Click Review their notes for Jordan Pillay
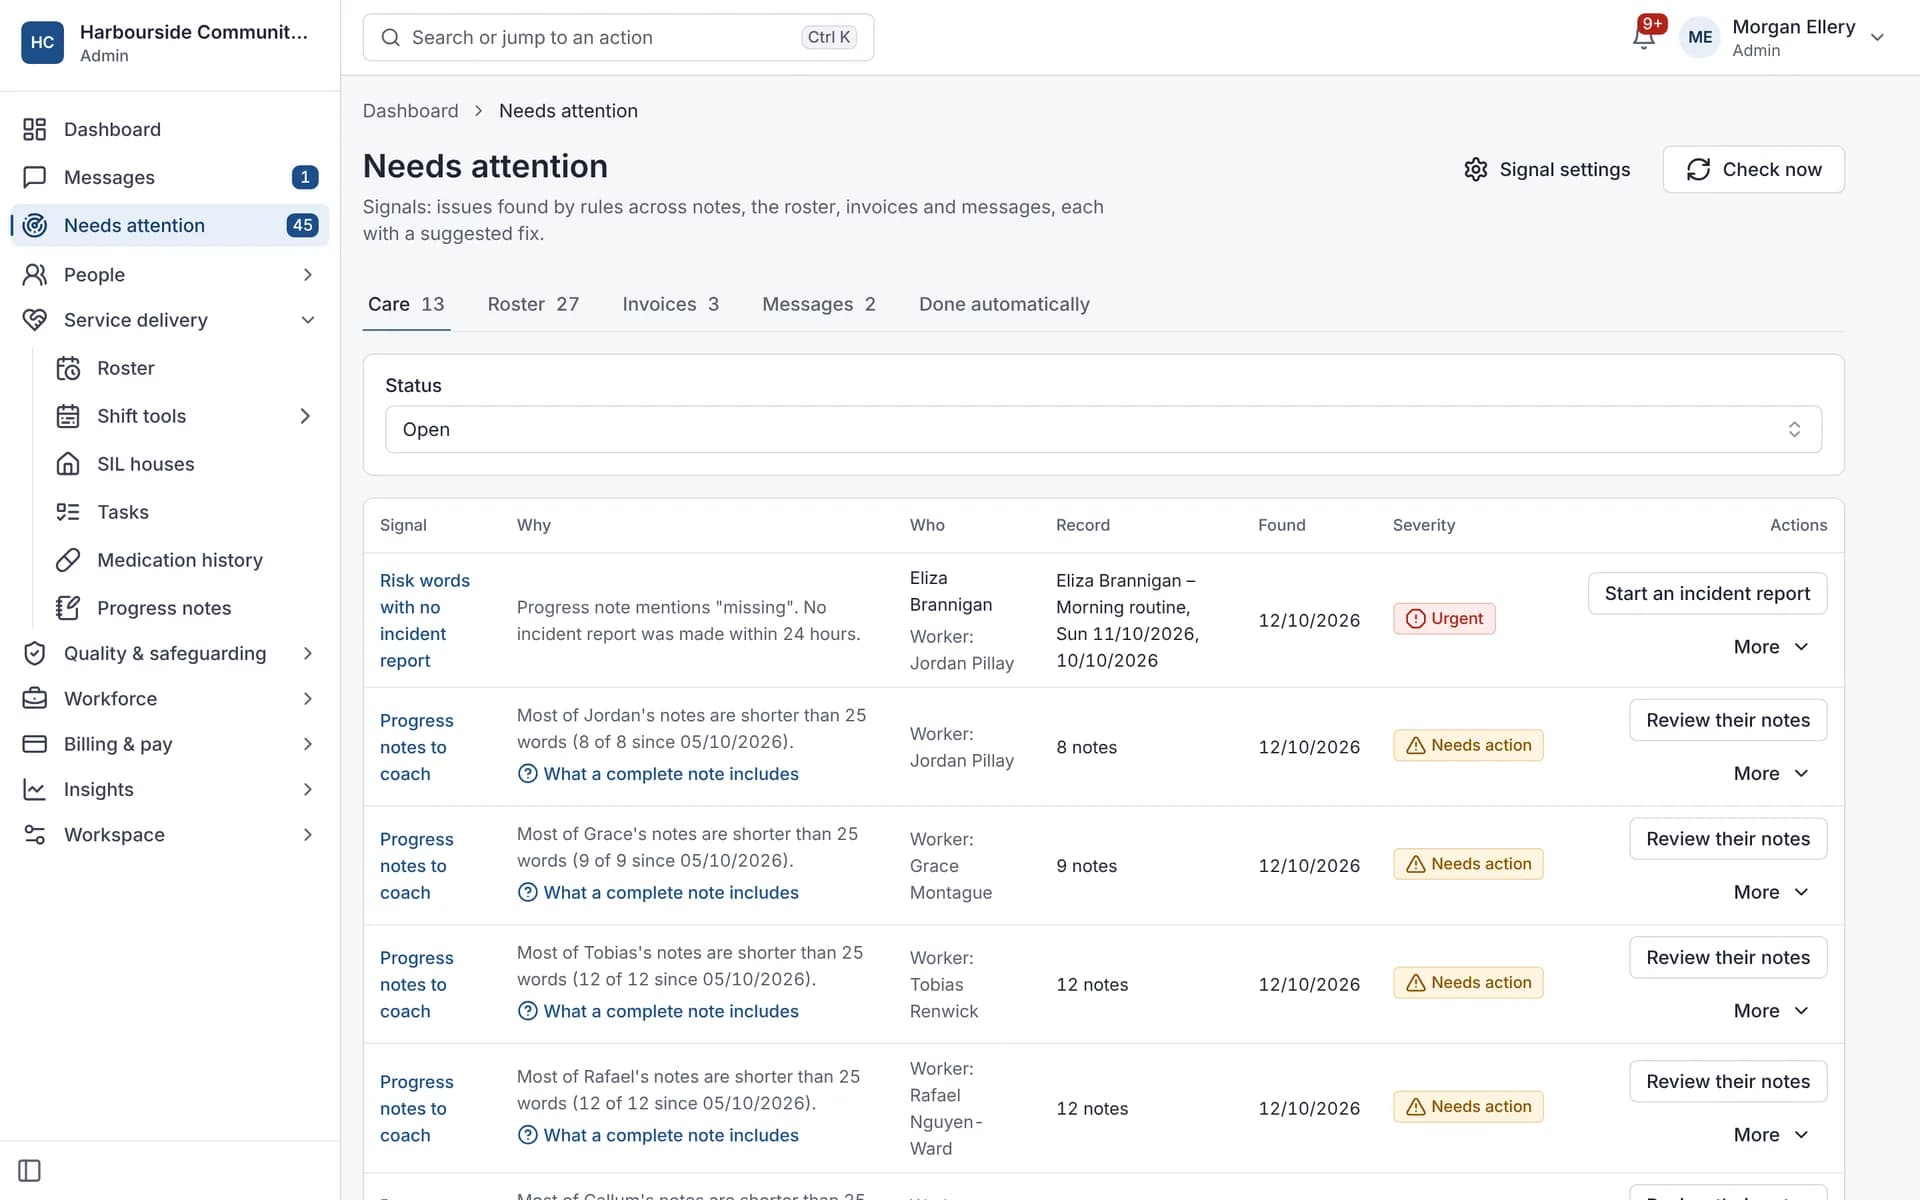 pos(1728,720)
